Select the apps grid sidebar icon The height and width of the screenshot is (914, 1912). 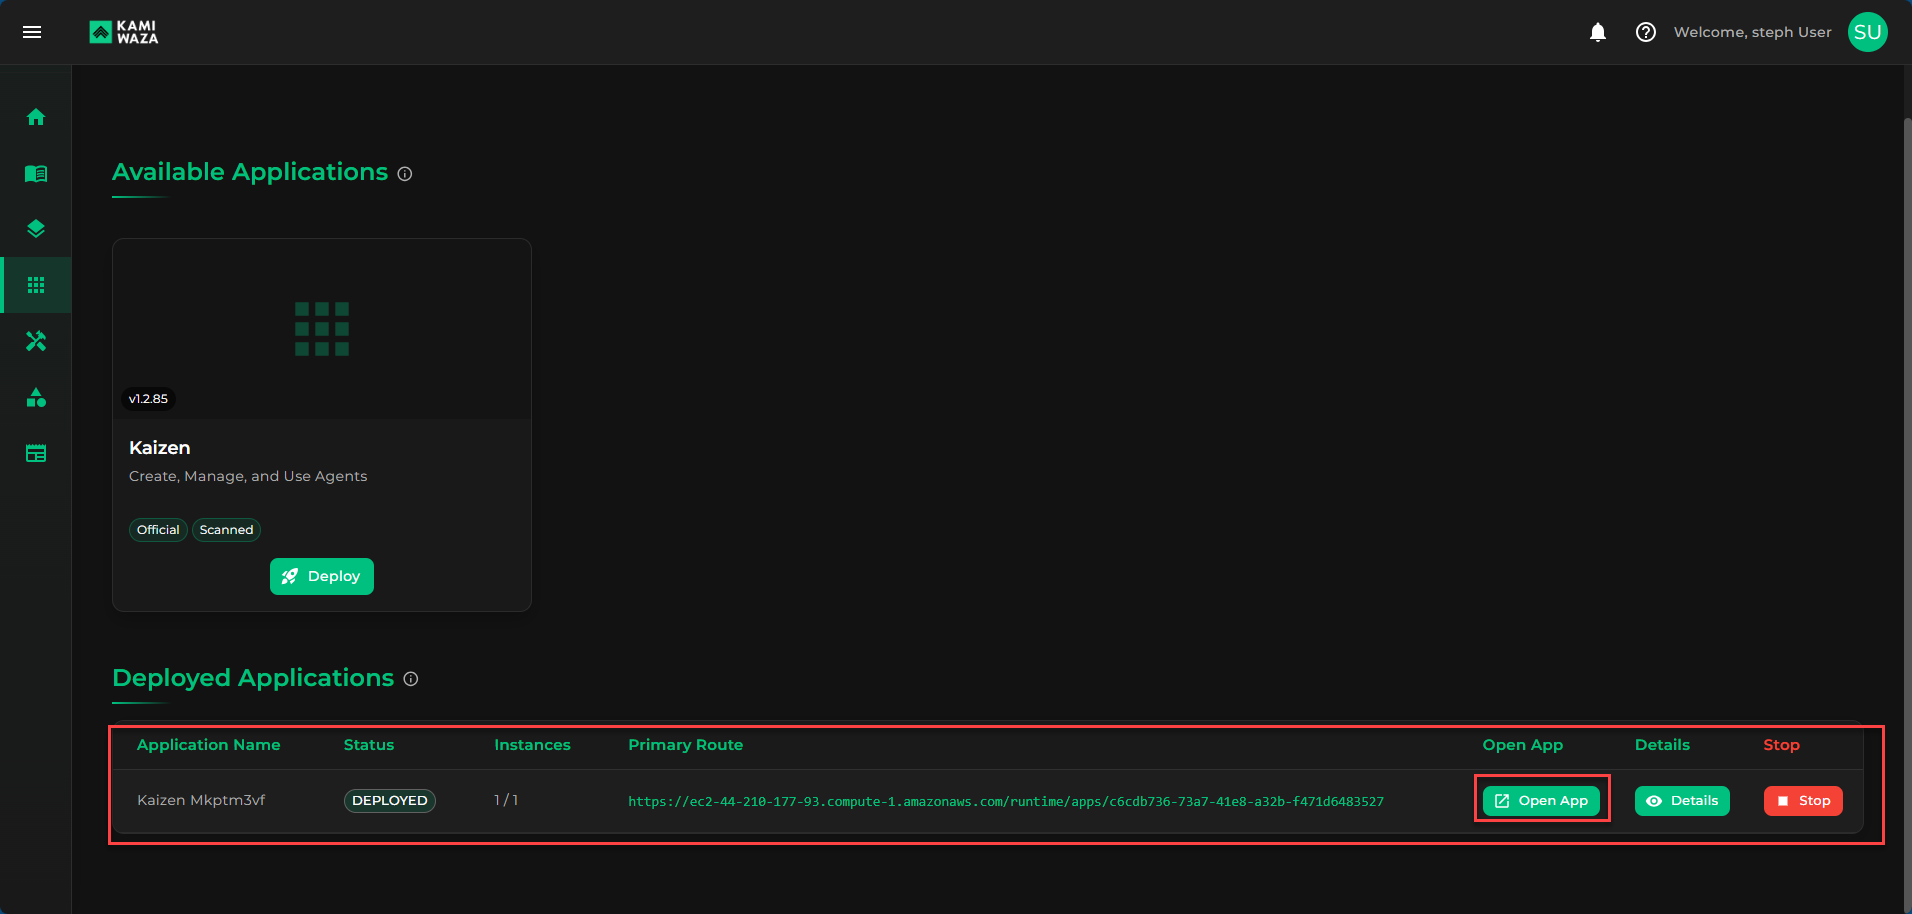(x=36, y=285)
